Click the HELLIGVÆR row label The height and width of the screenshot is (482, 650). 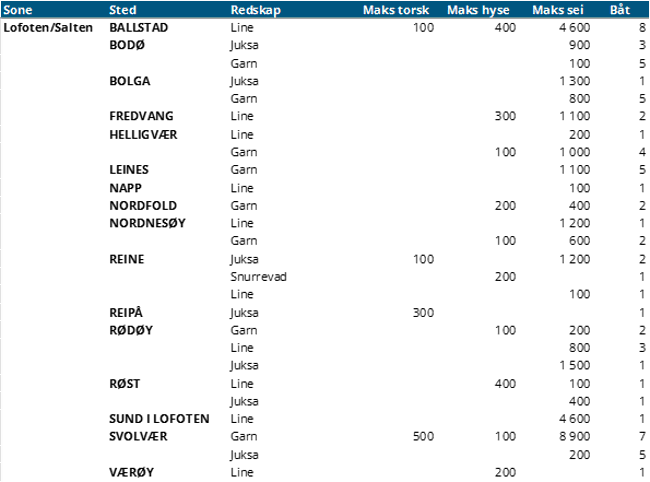coord(143,135)
